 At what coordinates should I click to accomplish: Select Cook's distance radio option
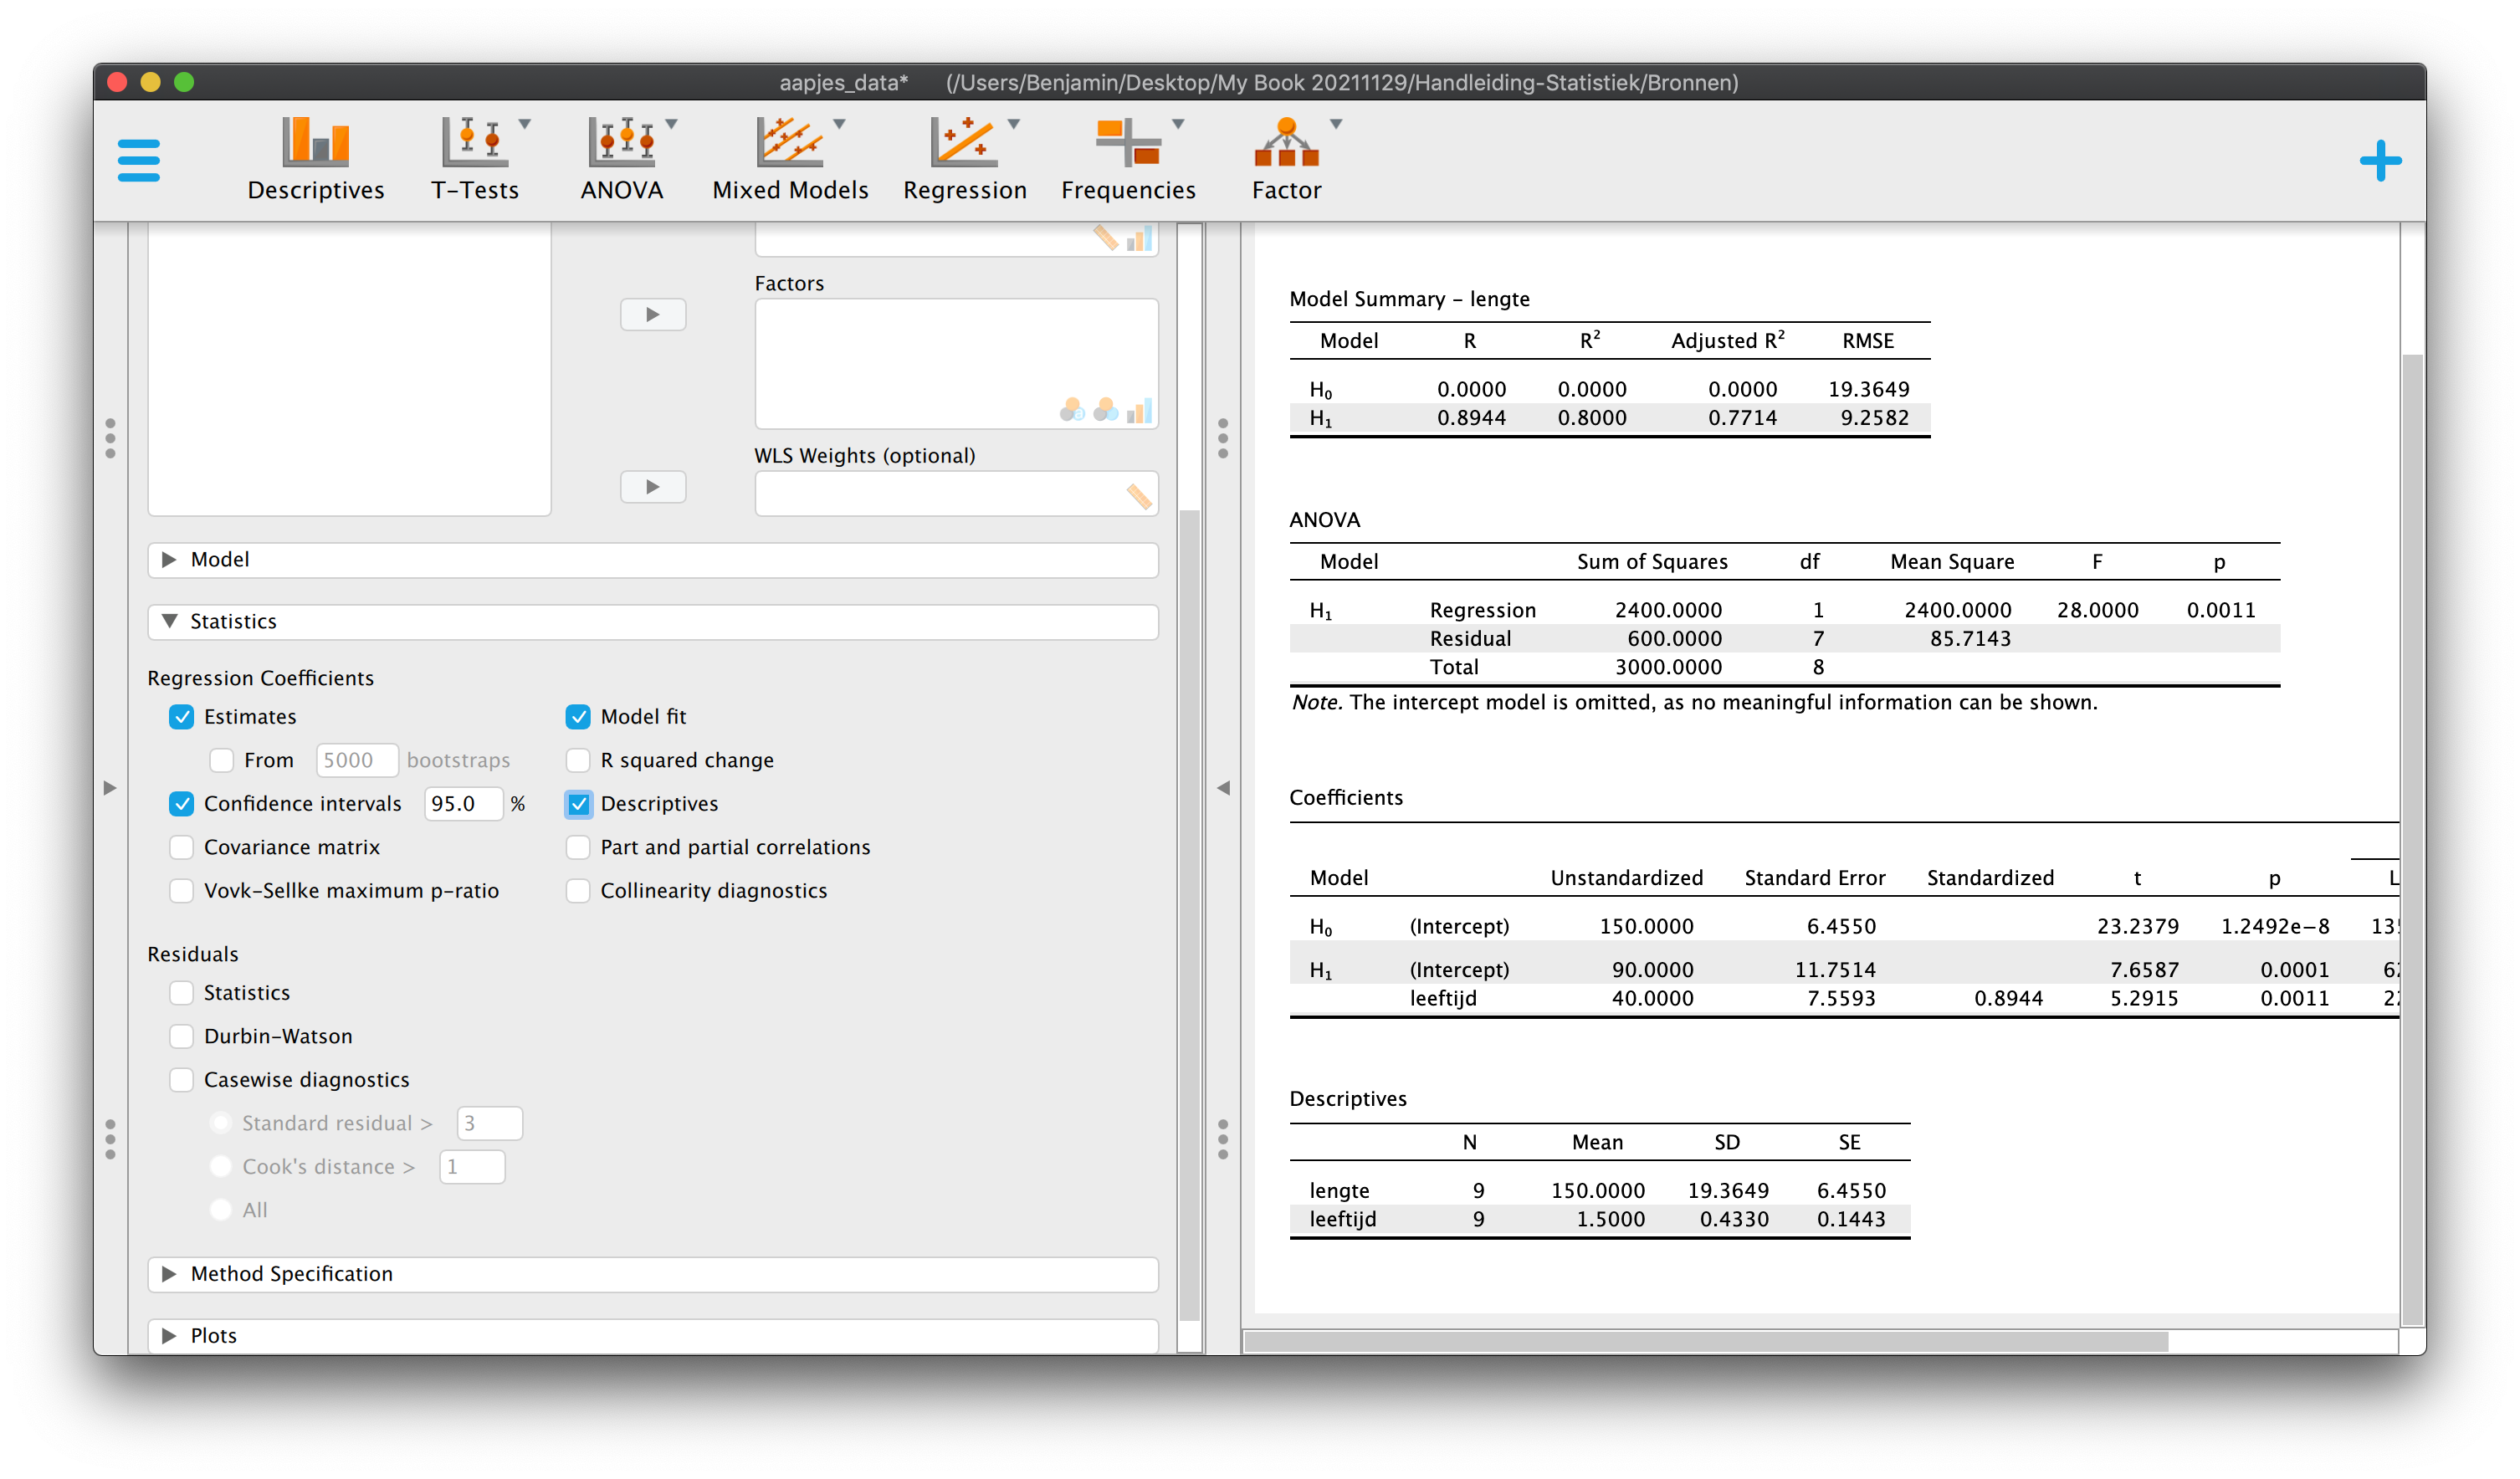[x=221, y=1167]
